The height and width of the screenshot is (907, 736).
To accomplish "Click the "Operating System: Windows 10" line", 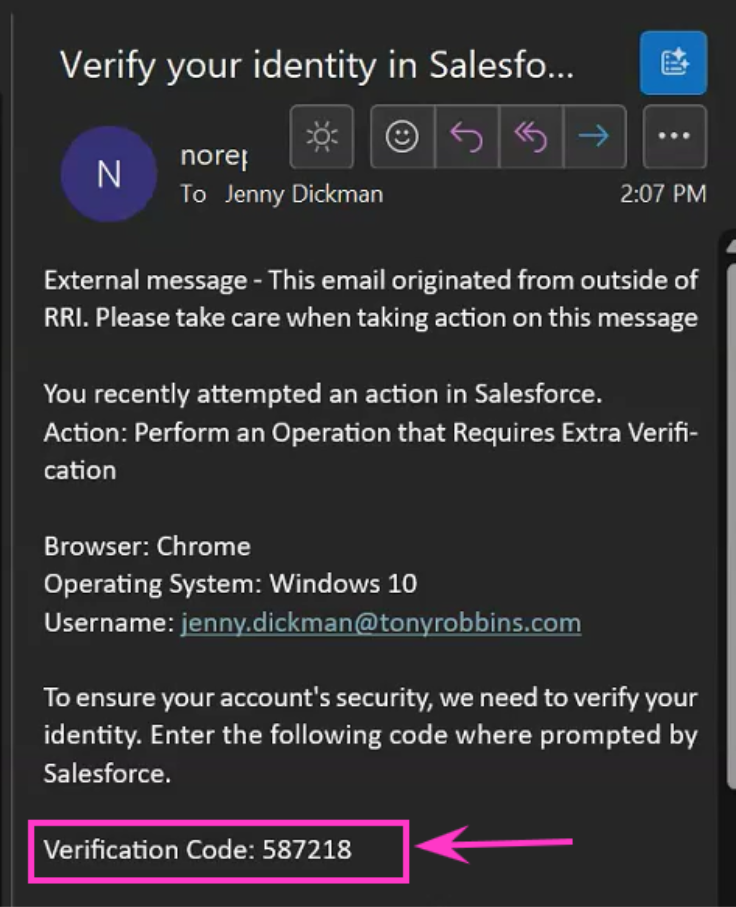I will tap(230, 584).
